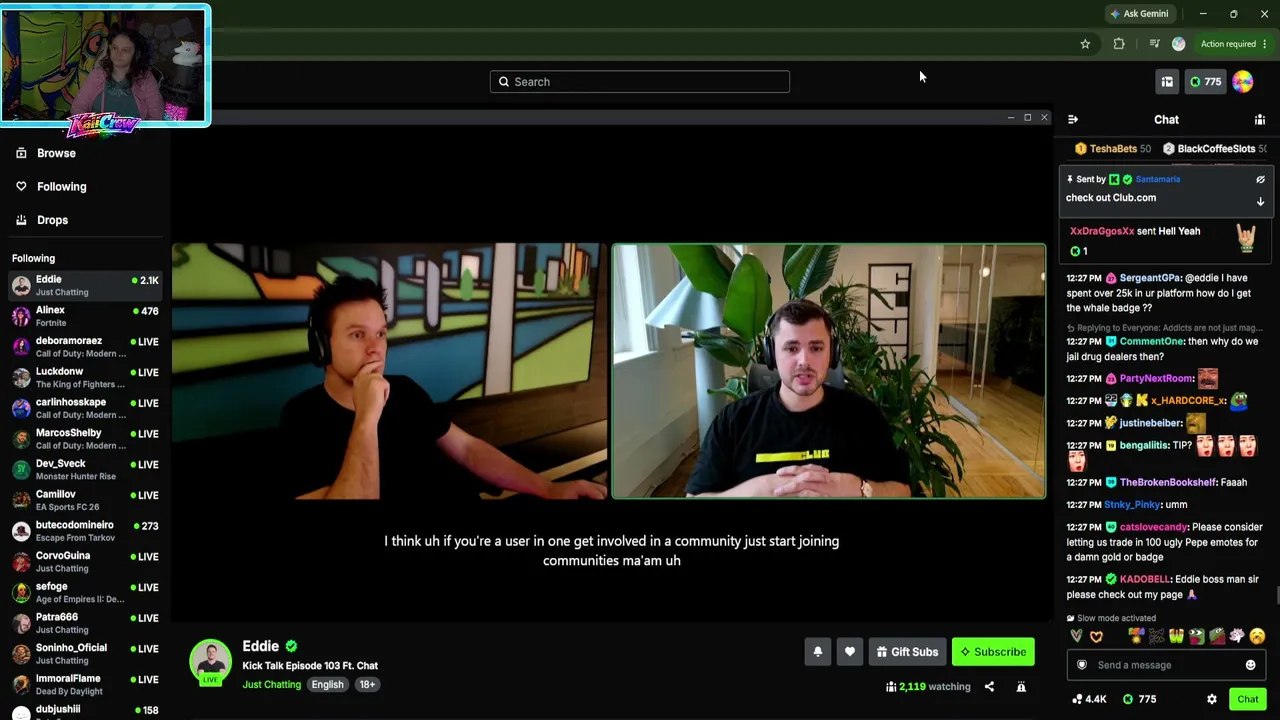1280x720 pixels.
Task: Select Patra666 in the Following list
Action: (85, 624)
